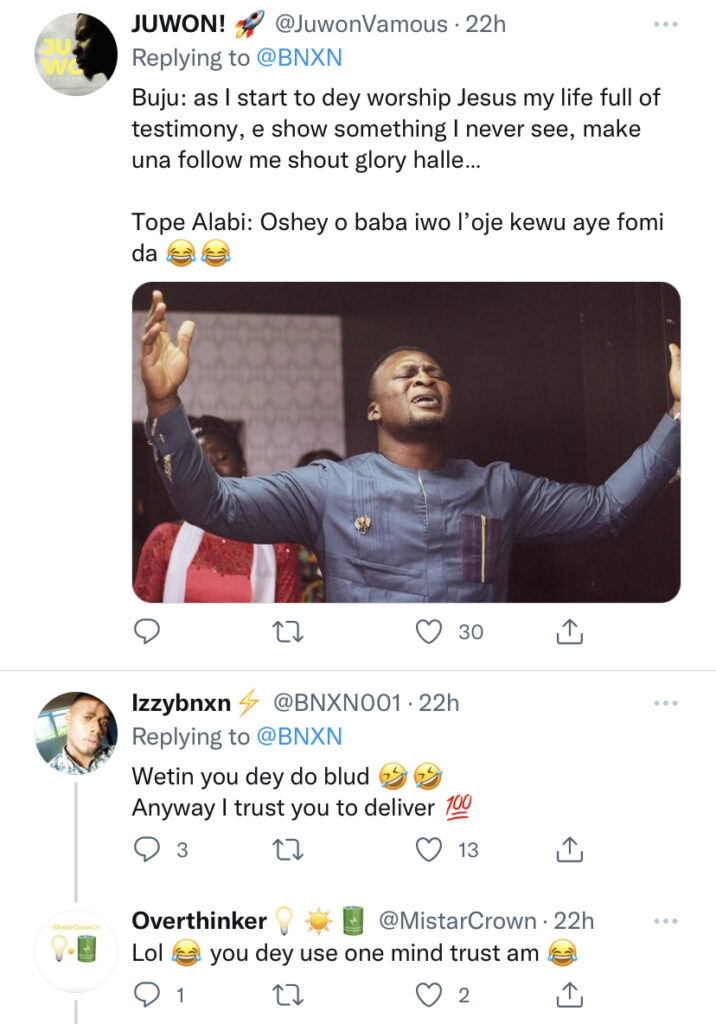Like Izzybnxn's tweet with 13 likes
The image size is (716, 1024).
[x=430, y=849]
